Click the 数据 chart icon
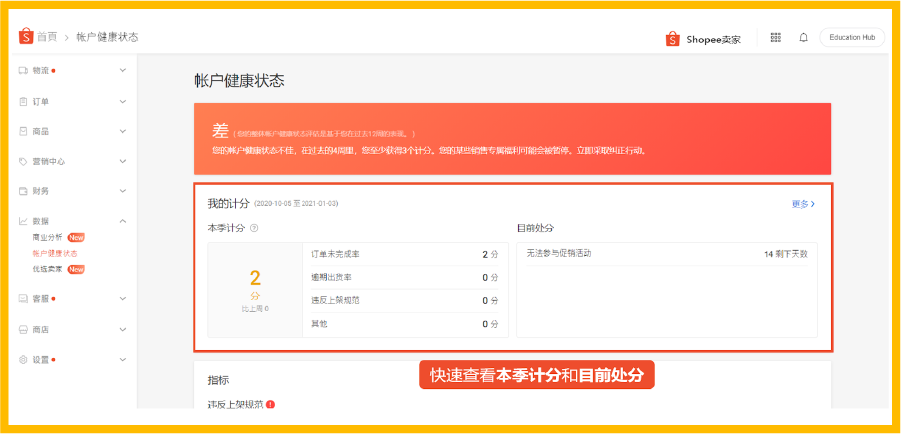 pos(24,221)
